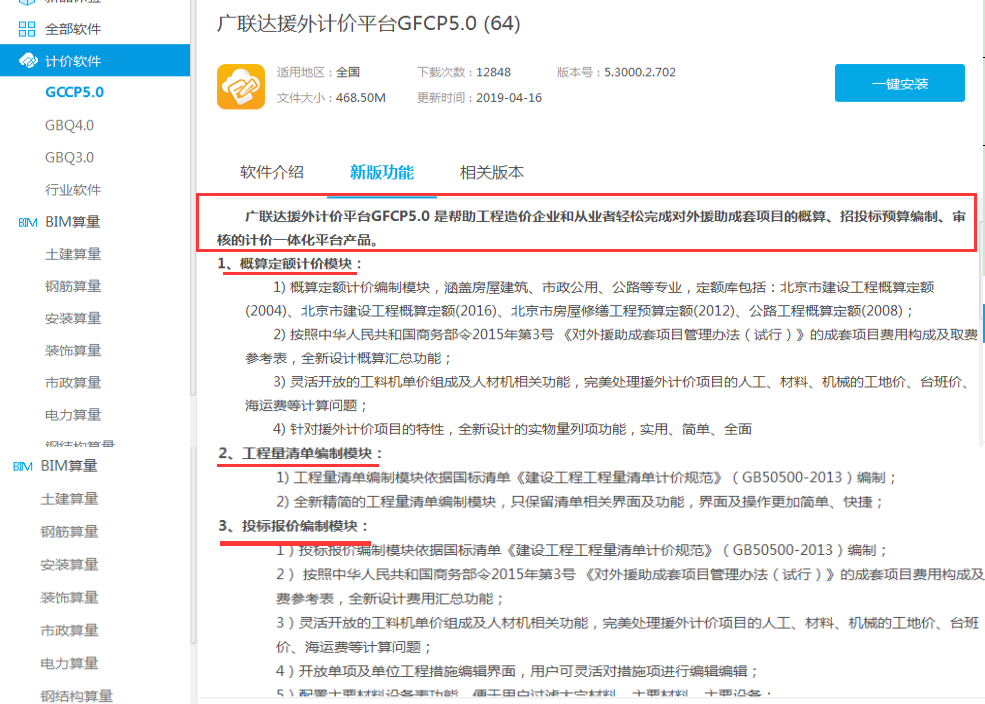Select 计价软件 category in sidebar

(x=95, y=60)
